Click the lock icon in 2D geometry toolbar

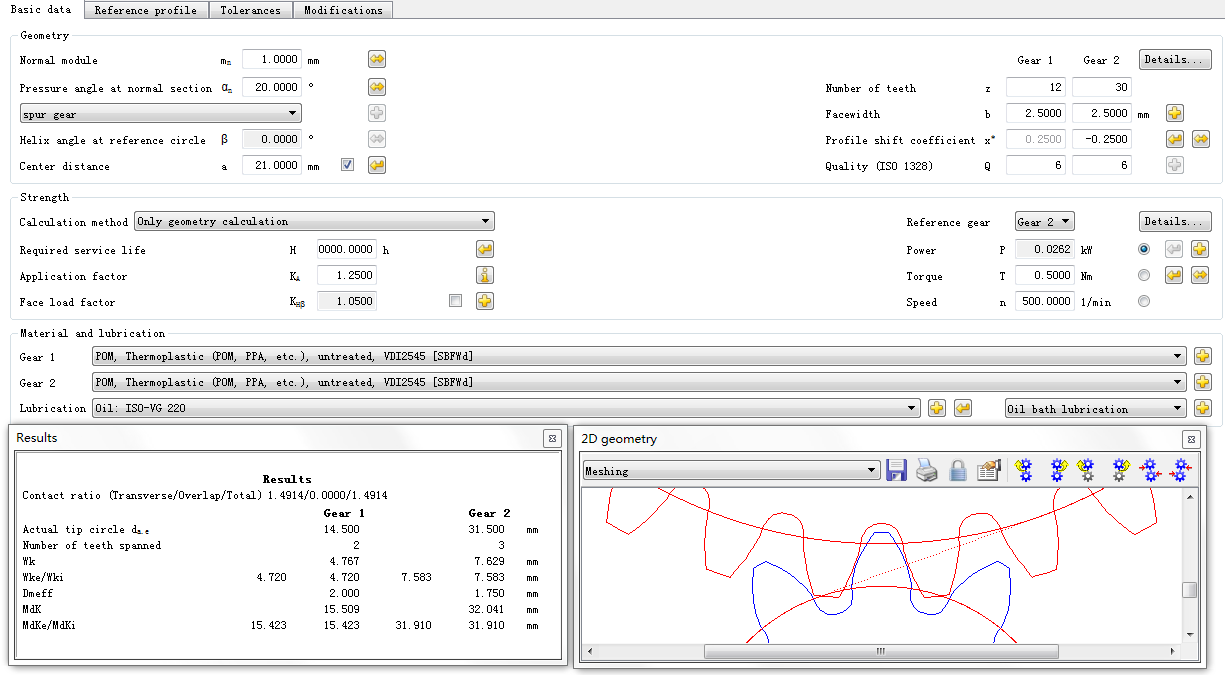coord(958,470)
